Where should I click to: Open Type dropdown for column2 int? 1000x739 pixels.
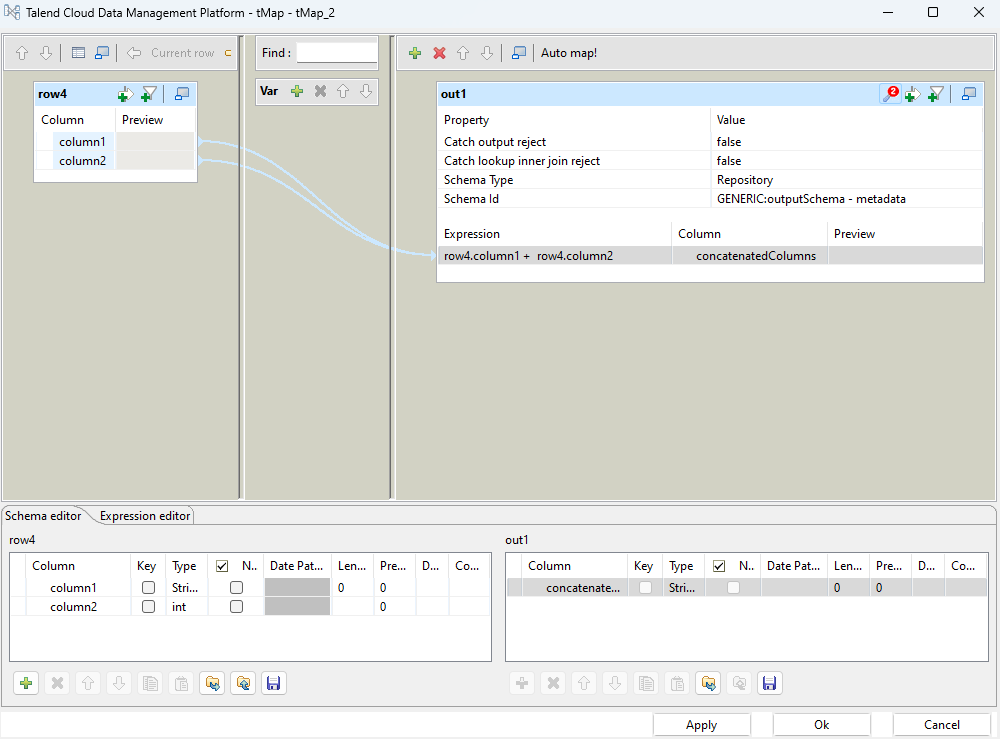pos(184,607)
